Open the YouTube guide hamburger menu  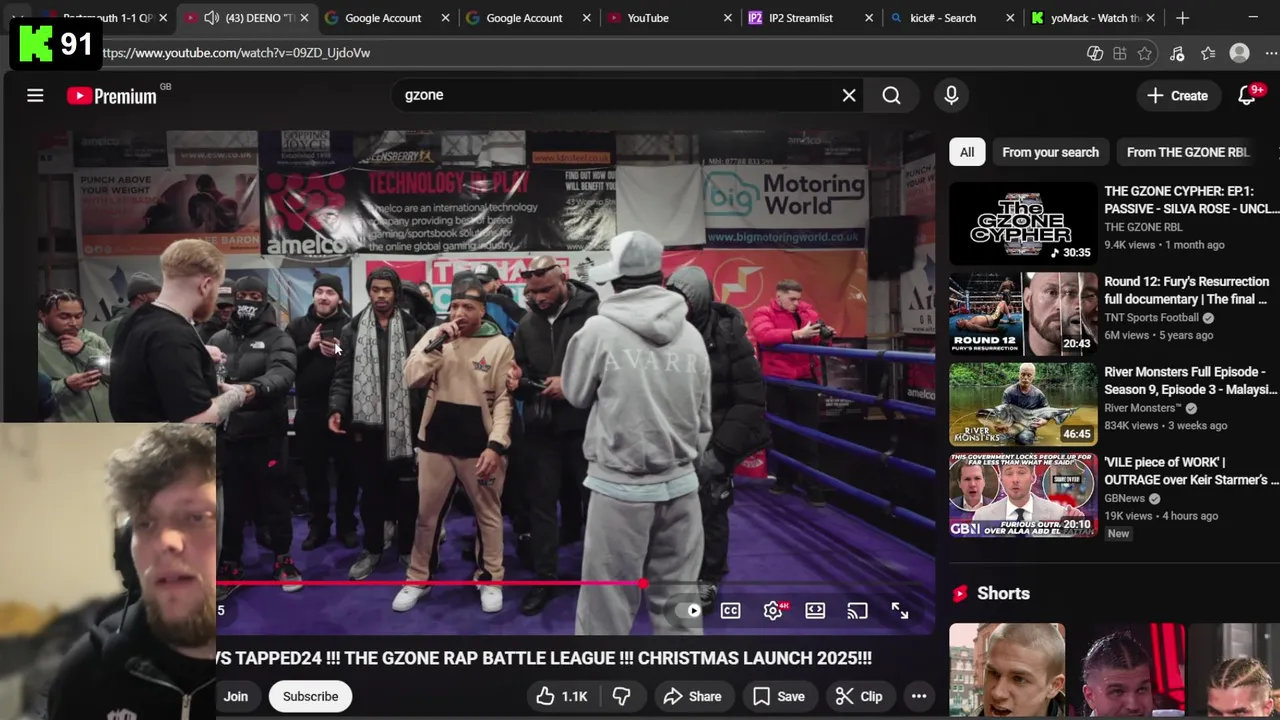pos(35,96)
